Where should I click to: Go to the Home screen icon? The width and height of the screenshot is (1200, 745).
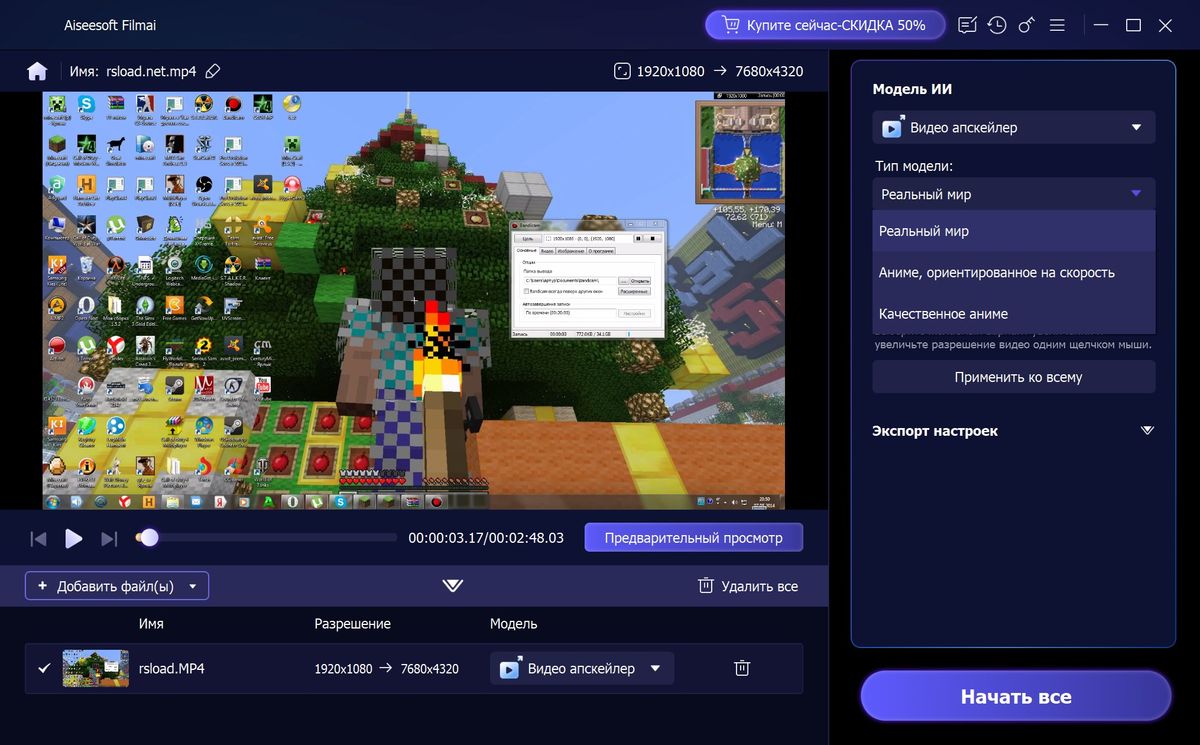[37, 71]
